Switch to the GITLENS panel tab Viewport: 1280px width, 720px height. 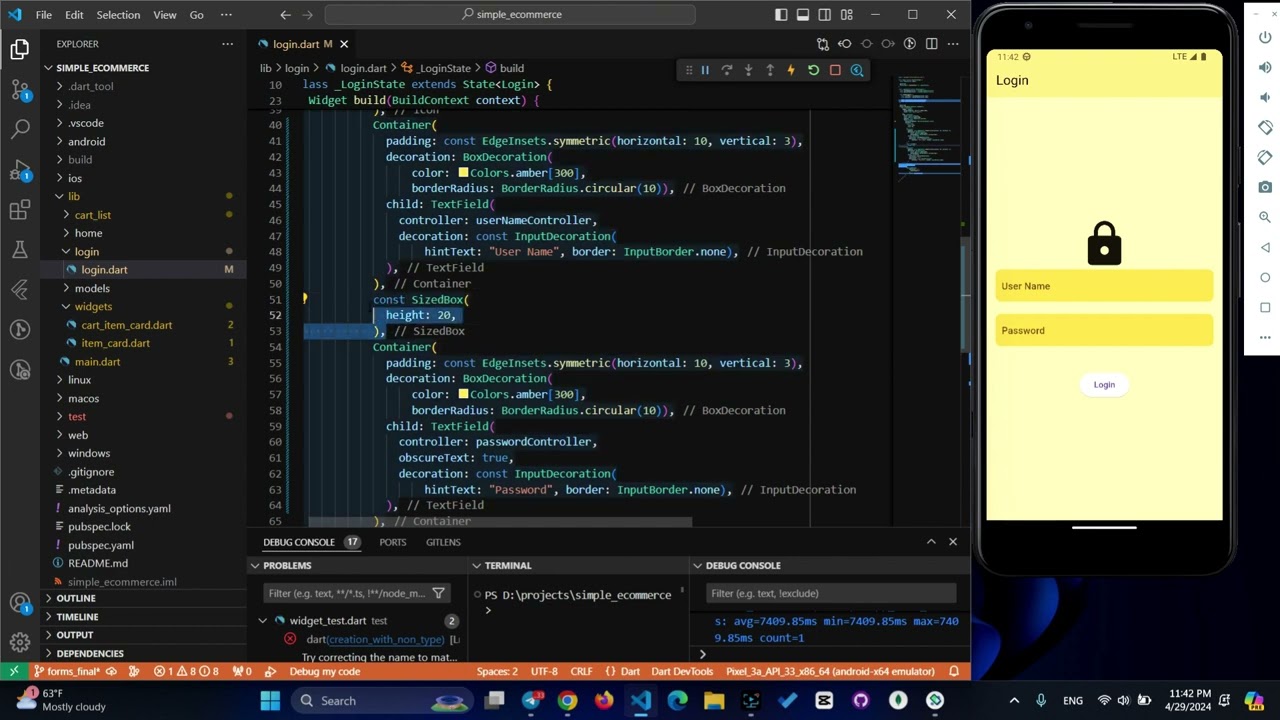(x=443, y=542)
